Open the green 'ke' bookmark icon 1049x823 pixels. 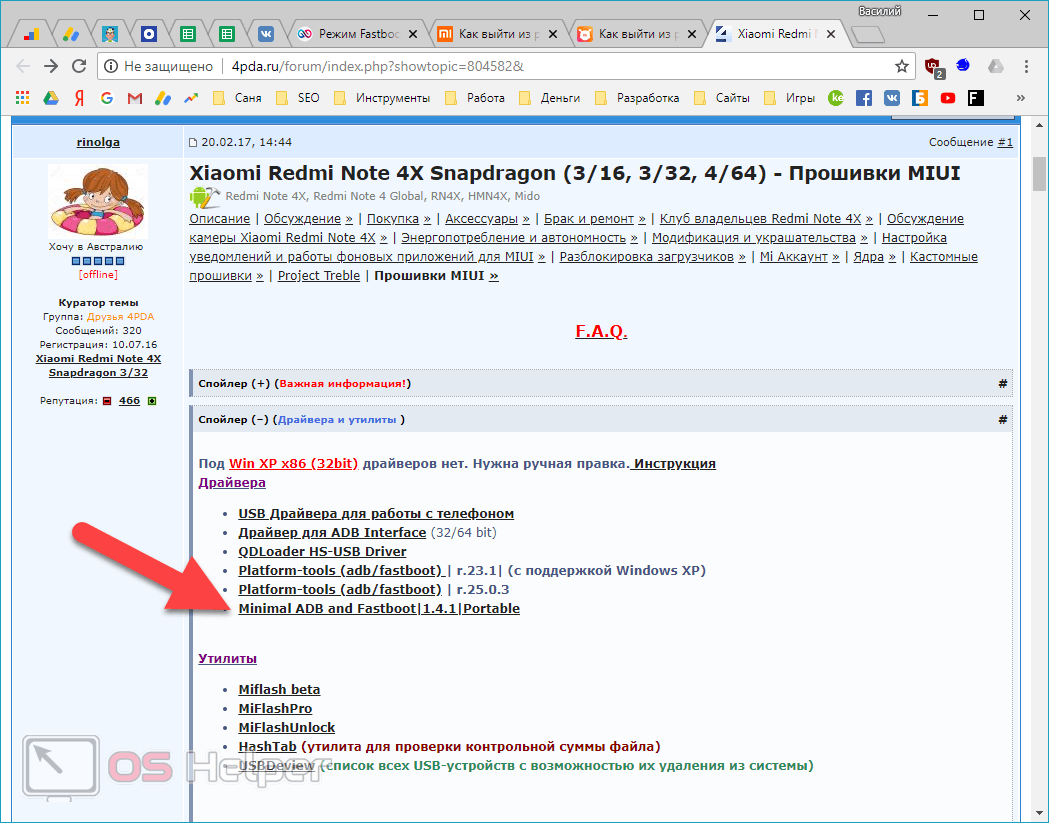click(836, 98)
